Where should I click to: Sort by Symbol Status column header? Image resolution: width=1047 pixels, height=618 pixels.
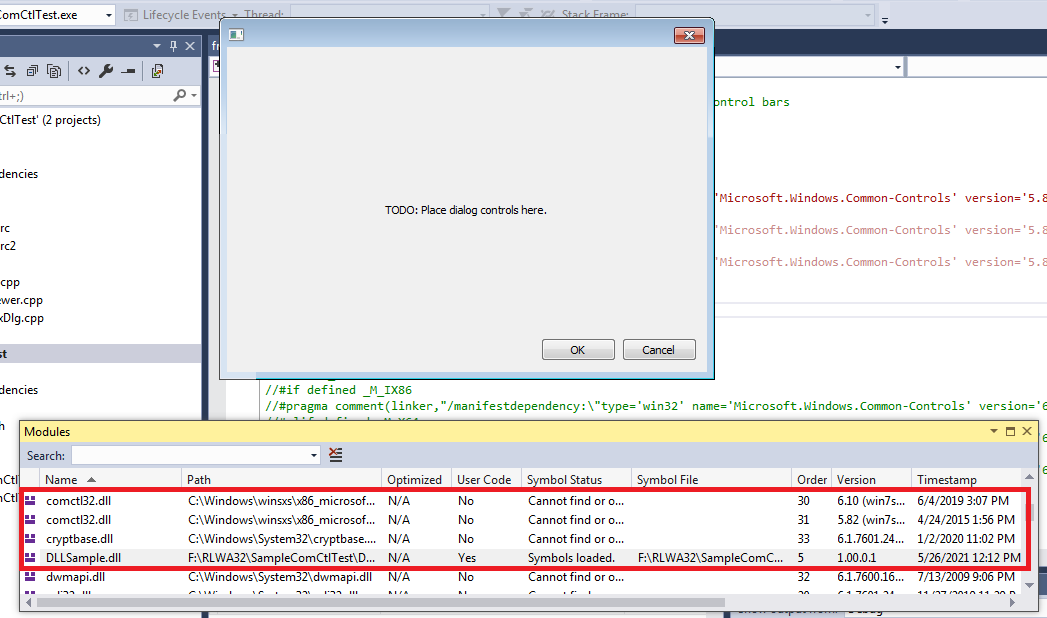[x=576, y=480]
